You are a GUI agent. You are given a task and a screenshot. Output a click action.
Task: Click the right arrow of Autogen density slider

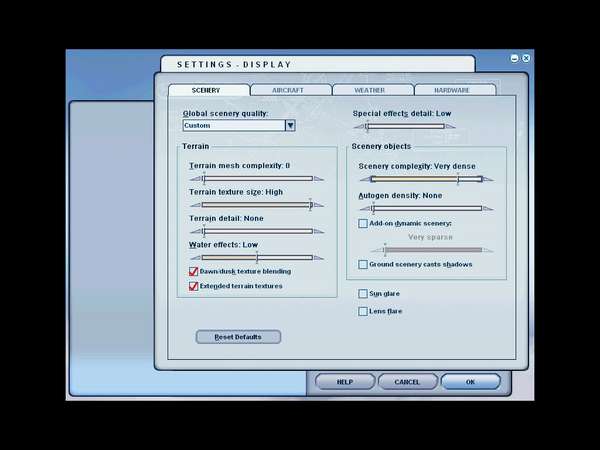pyautogui.click(x=488, y=209)
